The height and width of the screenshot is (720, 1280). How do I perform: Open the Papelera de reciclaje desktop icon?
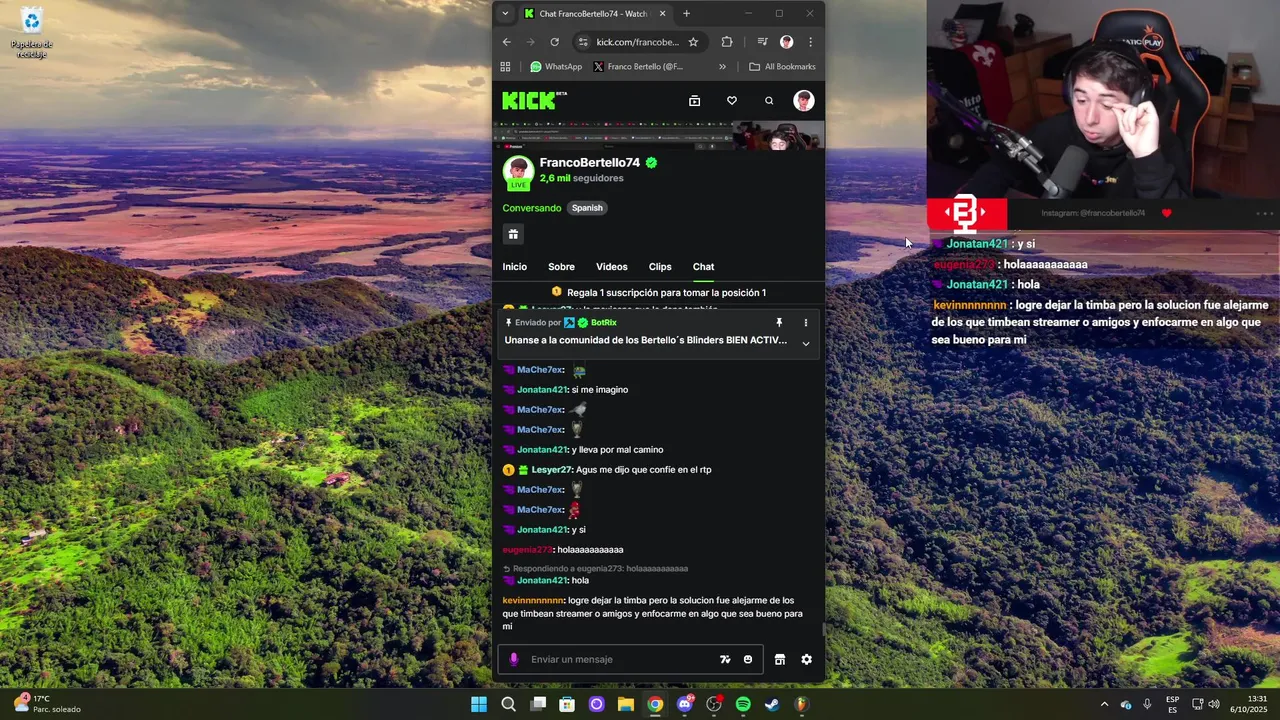click(31, 32)
